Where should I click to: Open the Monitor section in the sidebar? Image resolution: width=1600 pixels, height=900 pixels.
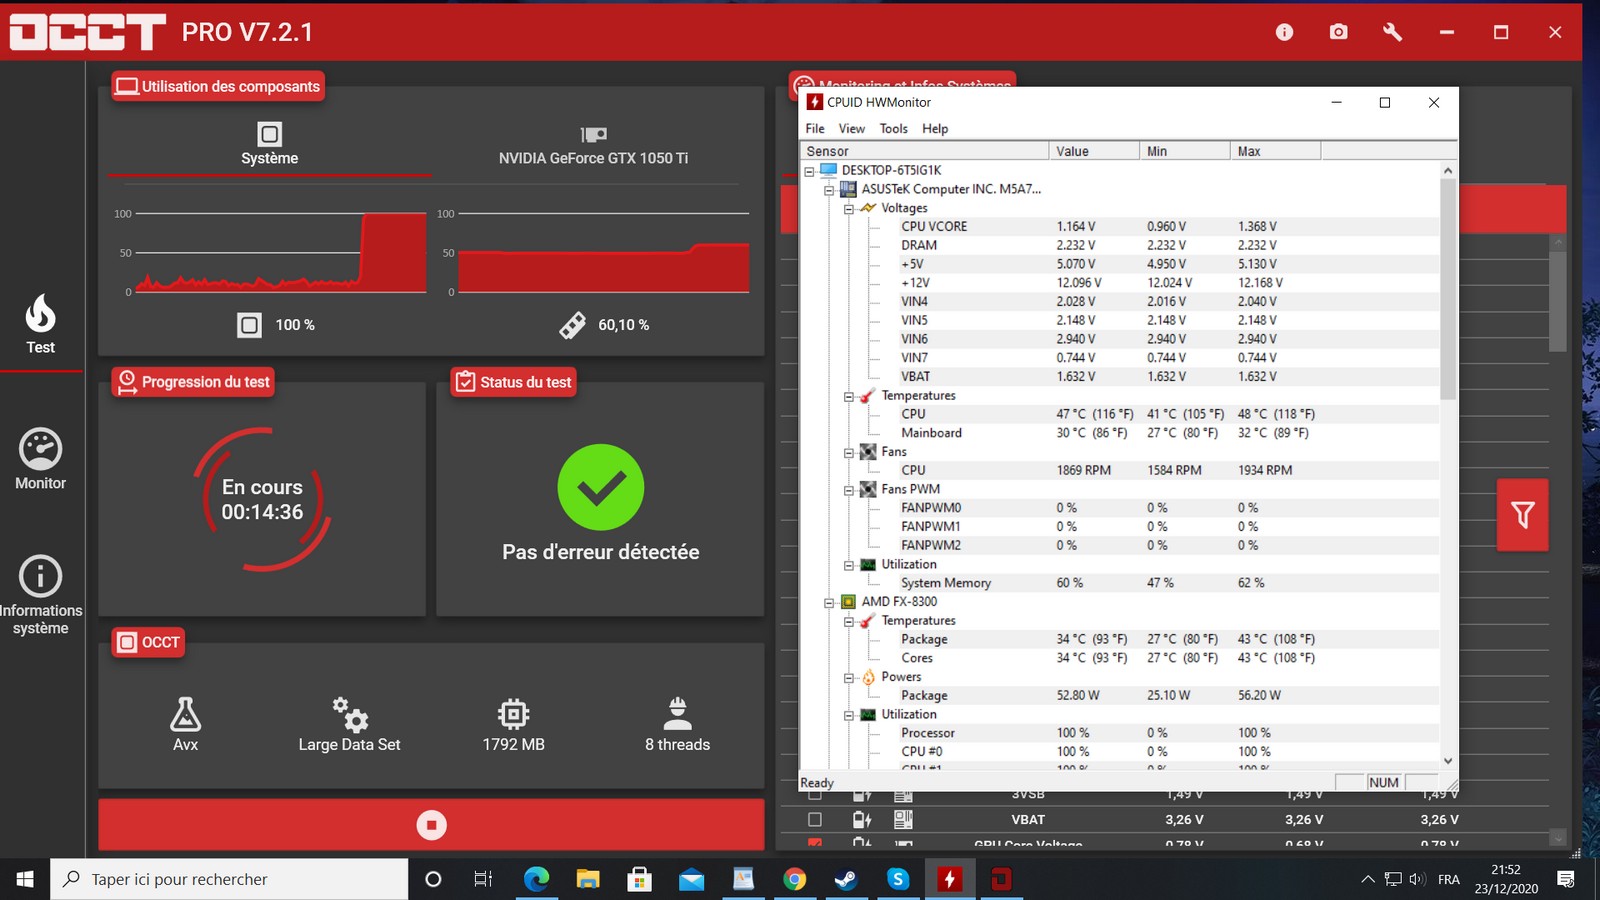click(x=41, y=460)
